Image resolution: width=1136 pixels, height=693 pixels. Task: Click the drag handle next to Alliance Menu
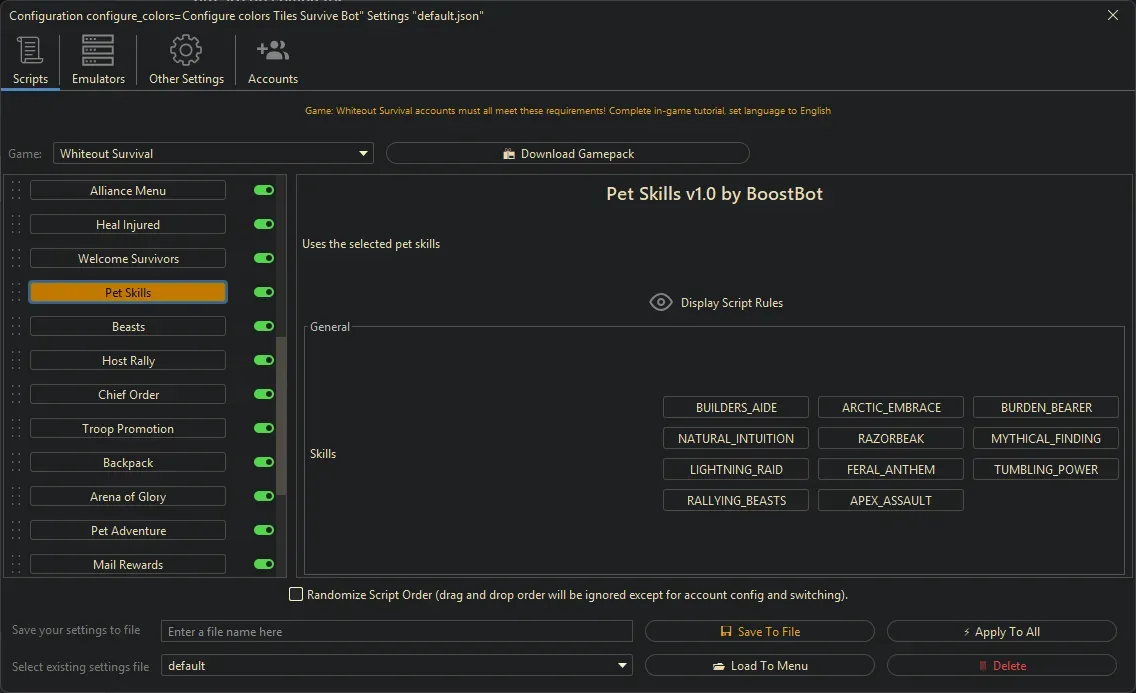click(x=16, y=191)
